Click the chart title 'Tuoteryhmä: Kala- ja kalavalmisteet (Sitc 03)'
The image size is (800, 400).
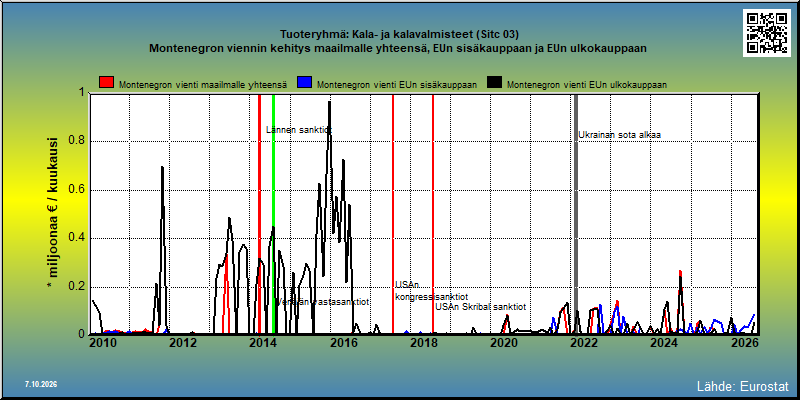pyautogui.click(x=399, y=35)
